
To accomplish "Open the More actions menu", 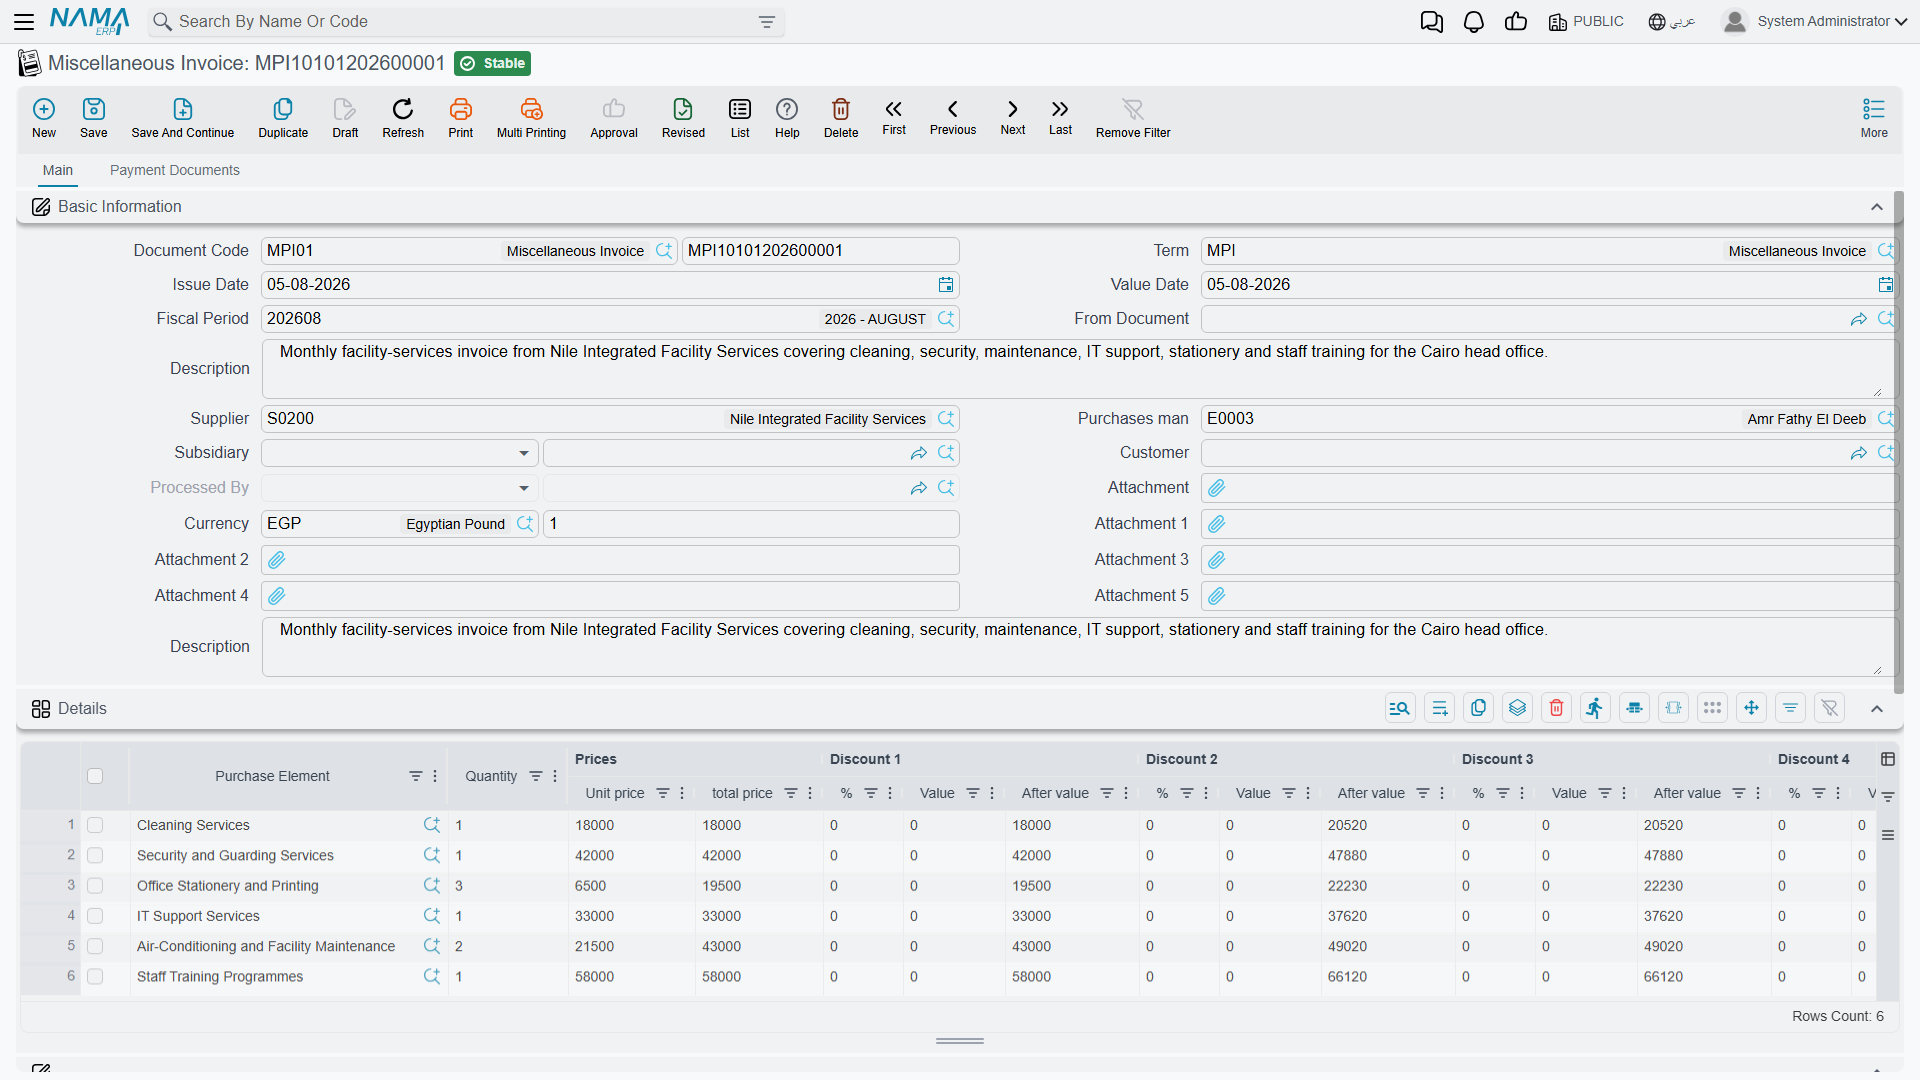I will coord(1874,118).
